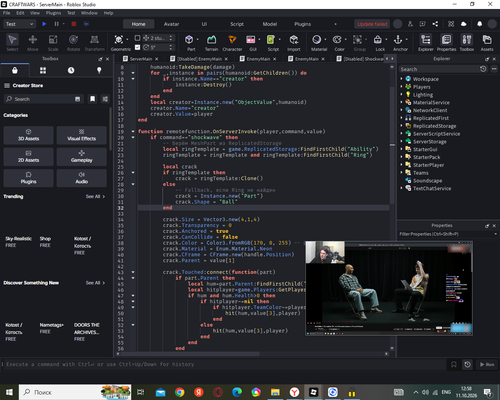Collapse code fold at line 26

(133, 172)
